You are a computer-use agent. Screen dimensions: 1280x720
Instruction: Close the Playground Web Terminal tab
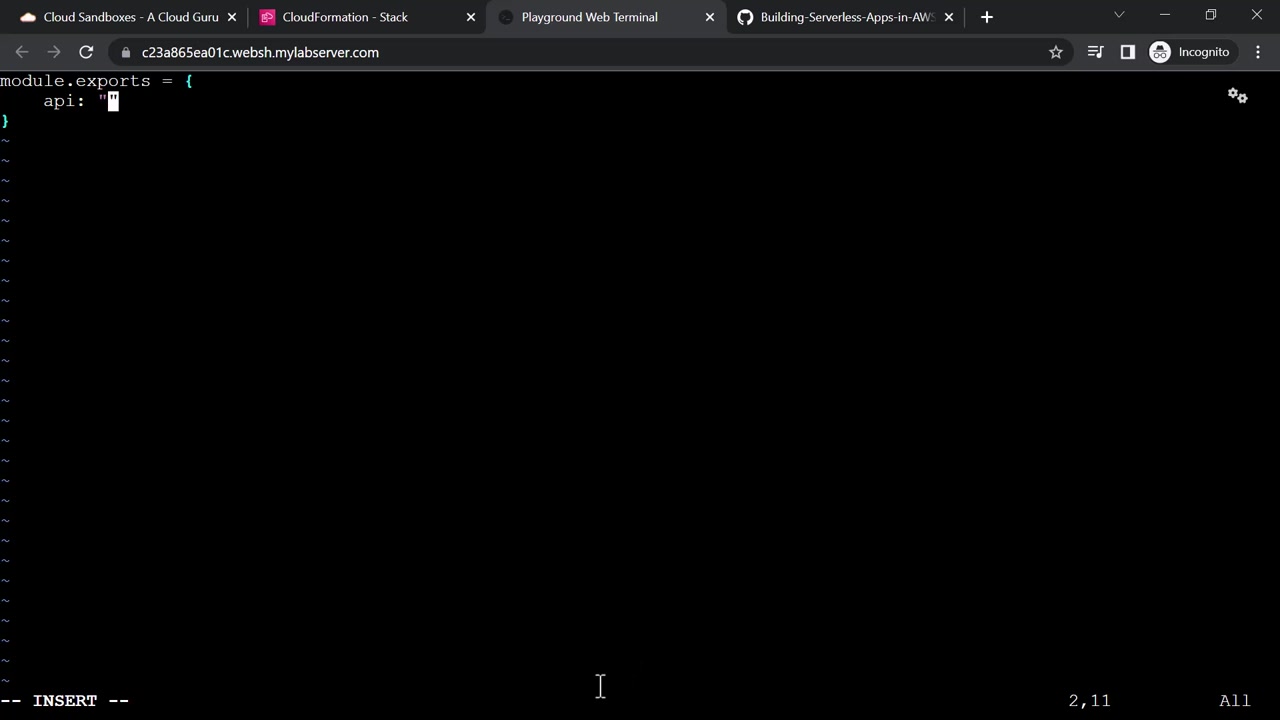coord(710,17)
